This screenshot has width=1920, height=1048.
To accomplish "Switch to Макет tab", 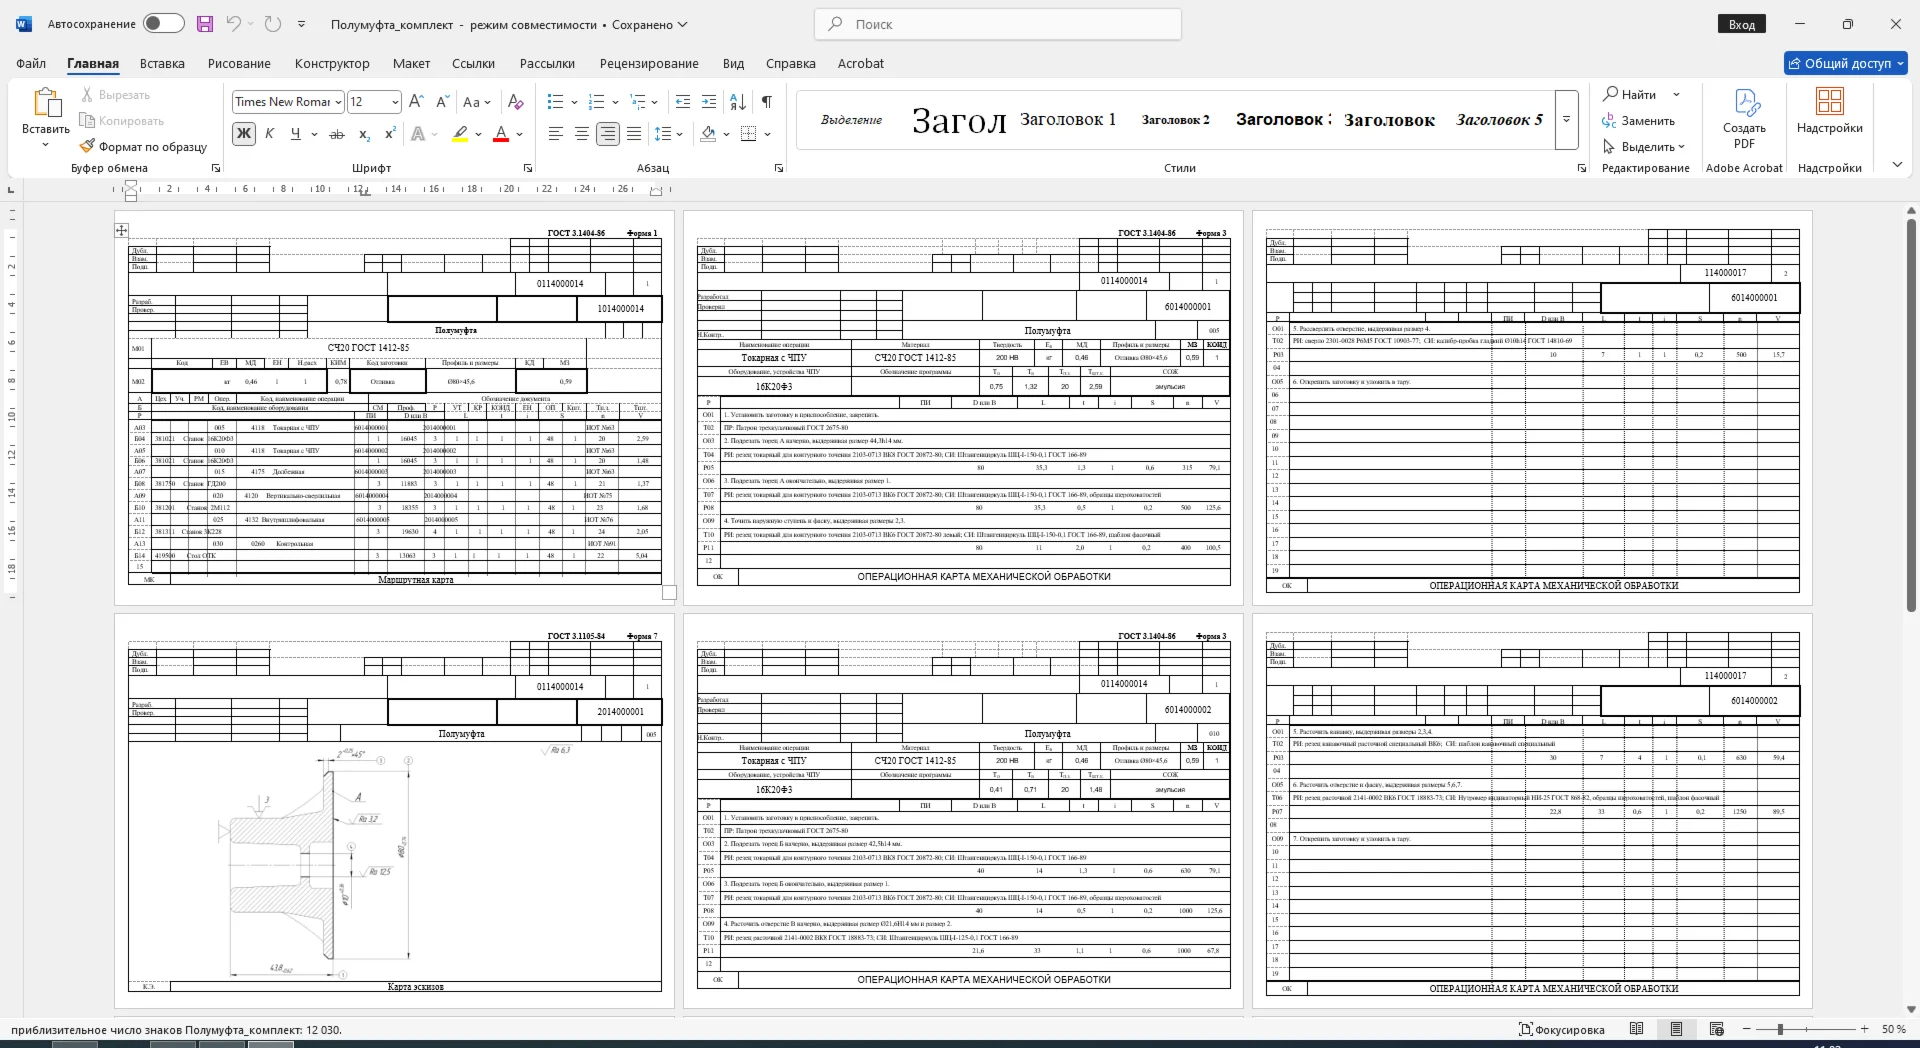I will tap(411, 63).
